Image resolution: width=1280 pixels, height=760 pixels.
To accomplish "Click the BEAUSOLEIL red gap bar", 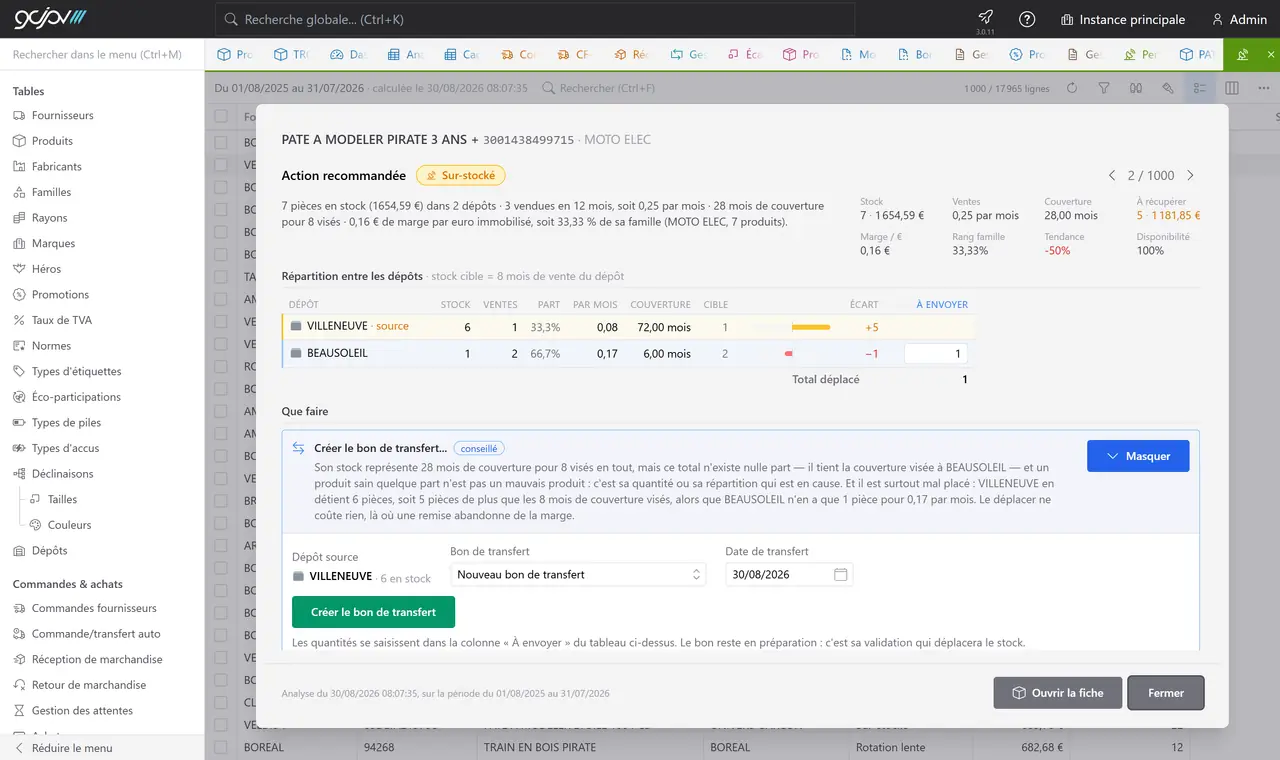I will click(788, 353).
